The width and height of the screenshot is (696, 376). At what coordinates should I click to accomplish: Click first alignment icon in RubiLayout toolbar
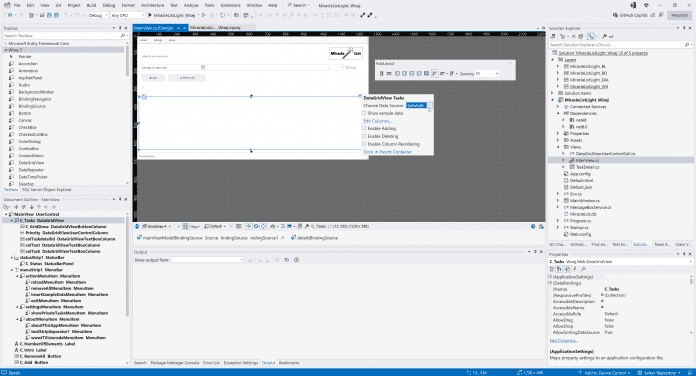[381, 73]
